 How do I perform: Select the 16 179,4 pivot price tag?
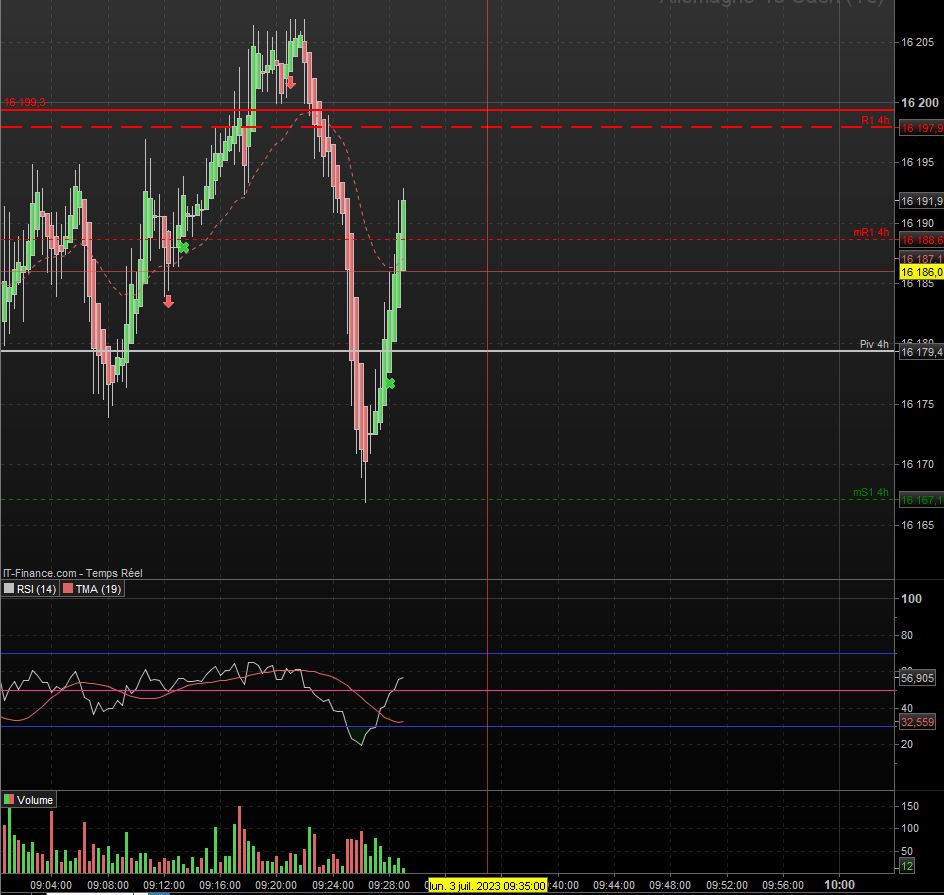921,352
